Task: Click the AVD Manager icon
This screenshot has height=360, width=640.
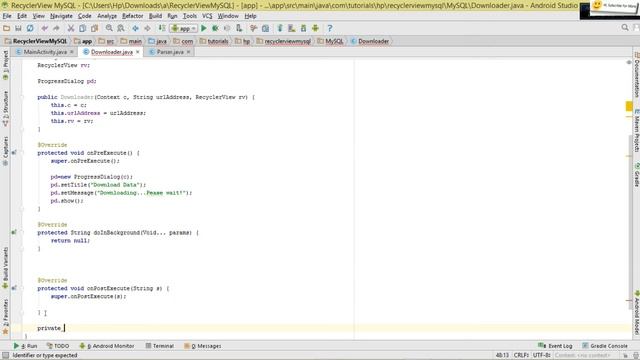Action: coord(291,28)
